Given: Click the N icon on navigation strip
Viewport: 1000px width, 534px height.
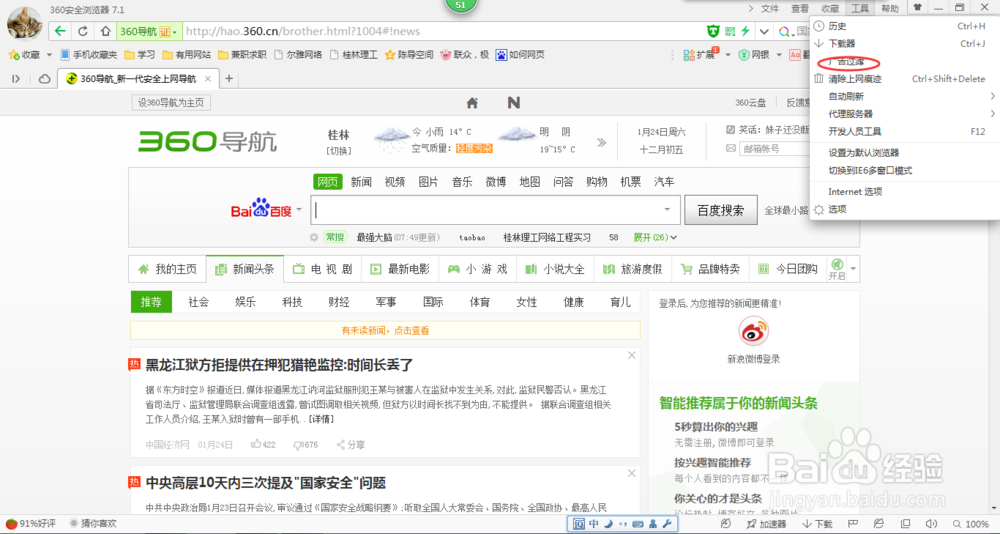Looking at the screenshot, I should click(513, 103).
